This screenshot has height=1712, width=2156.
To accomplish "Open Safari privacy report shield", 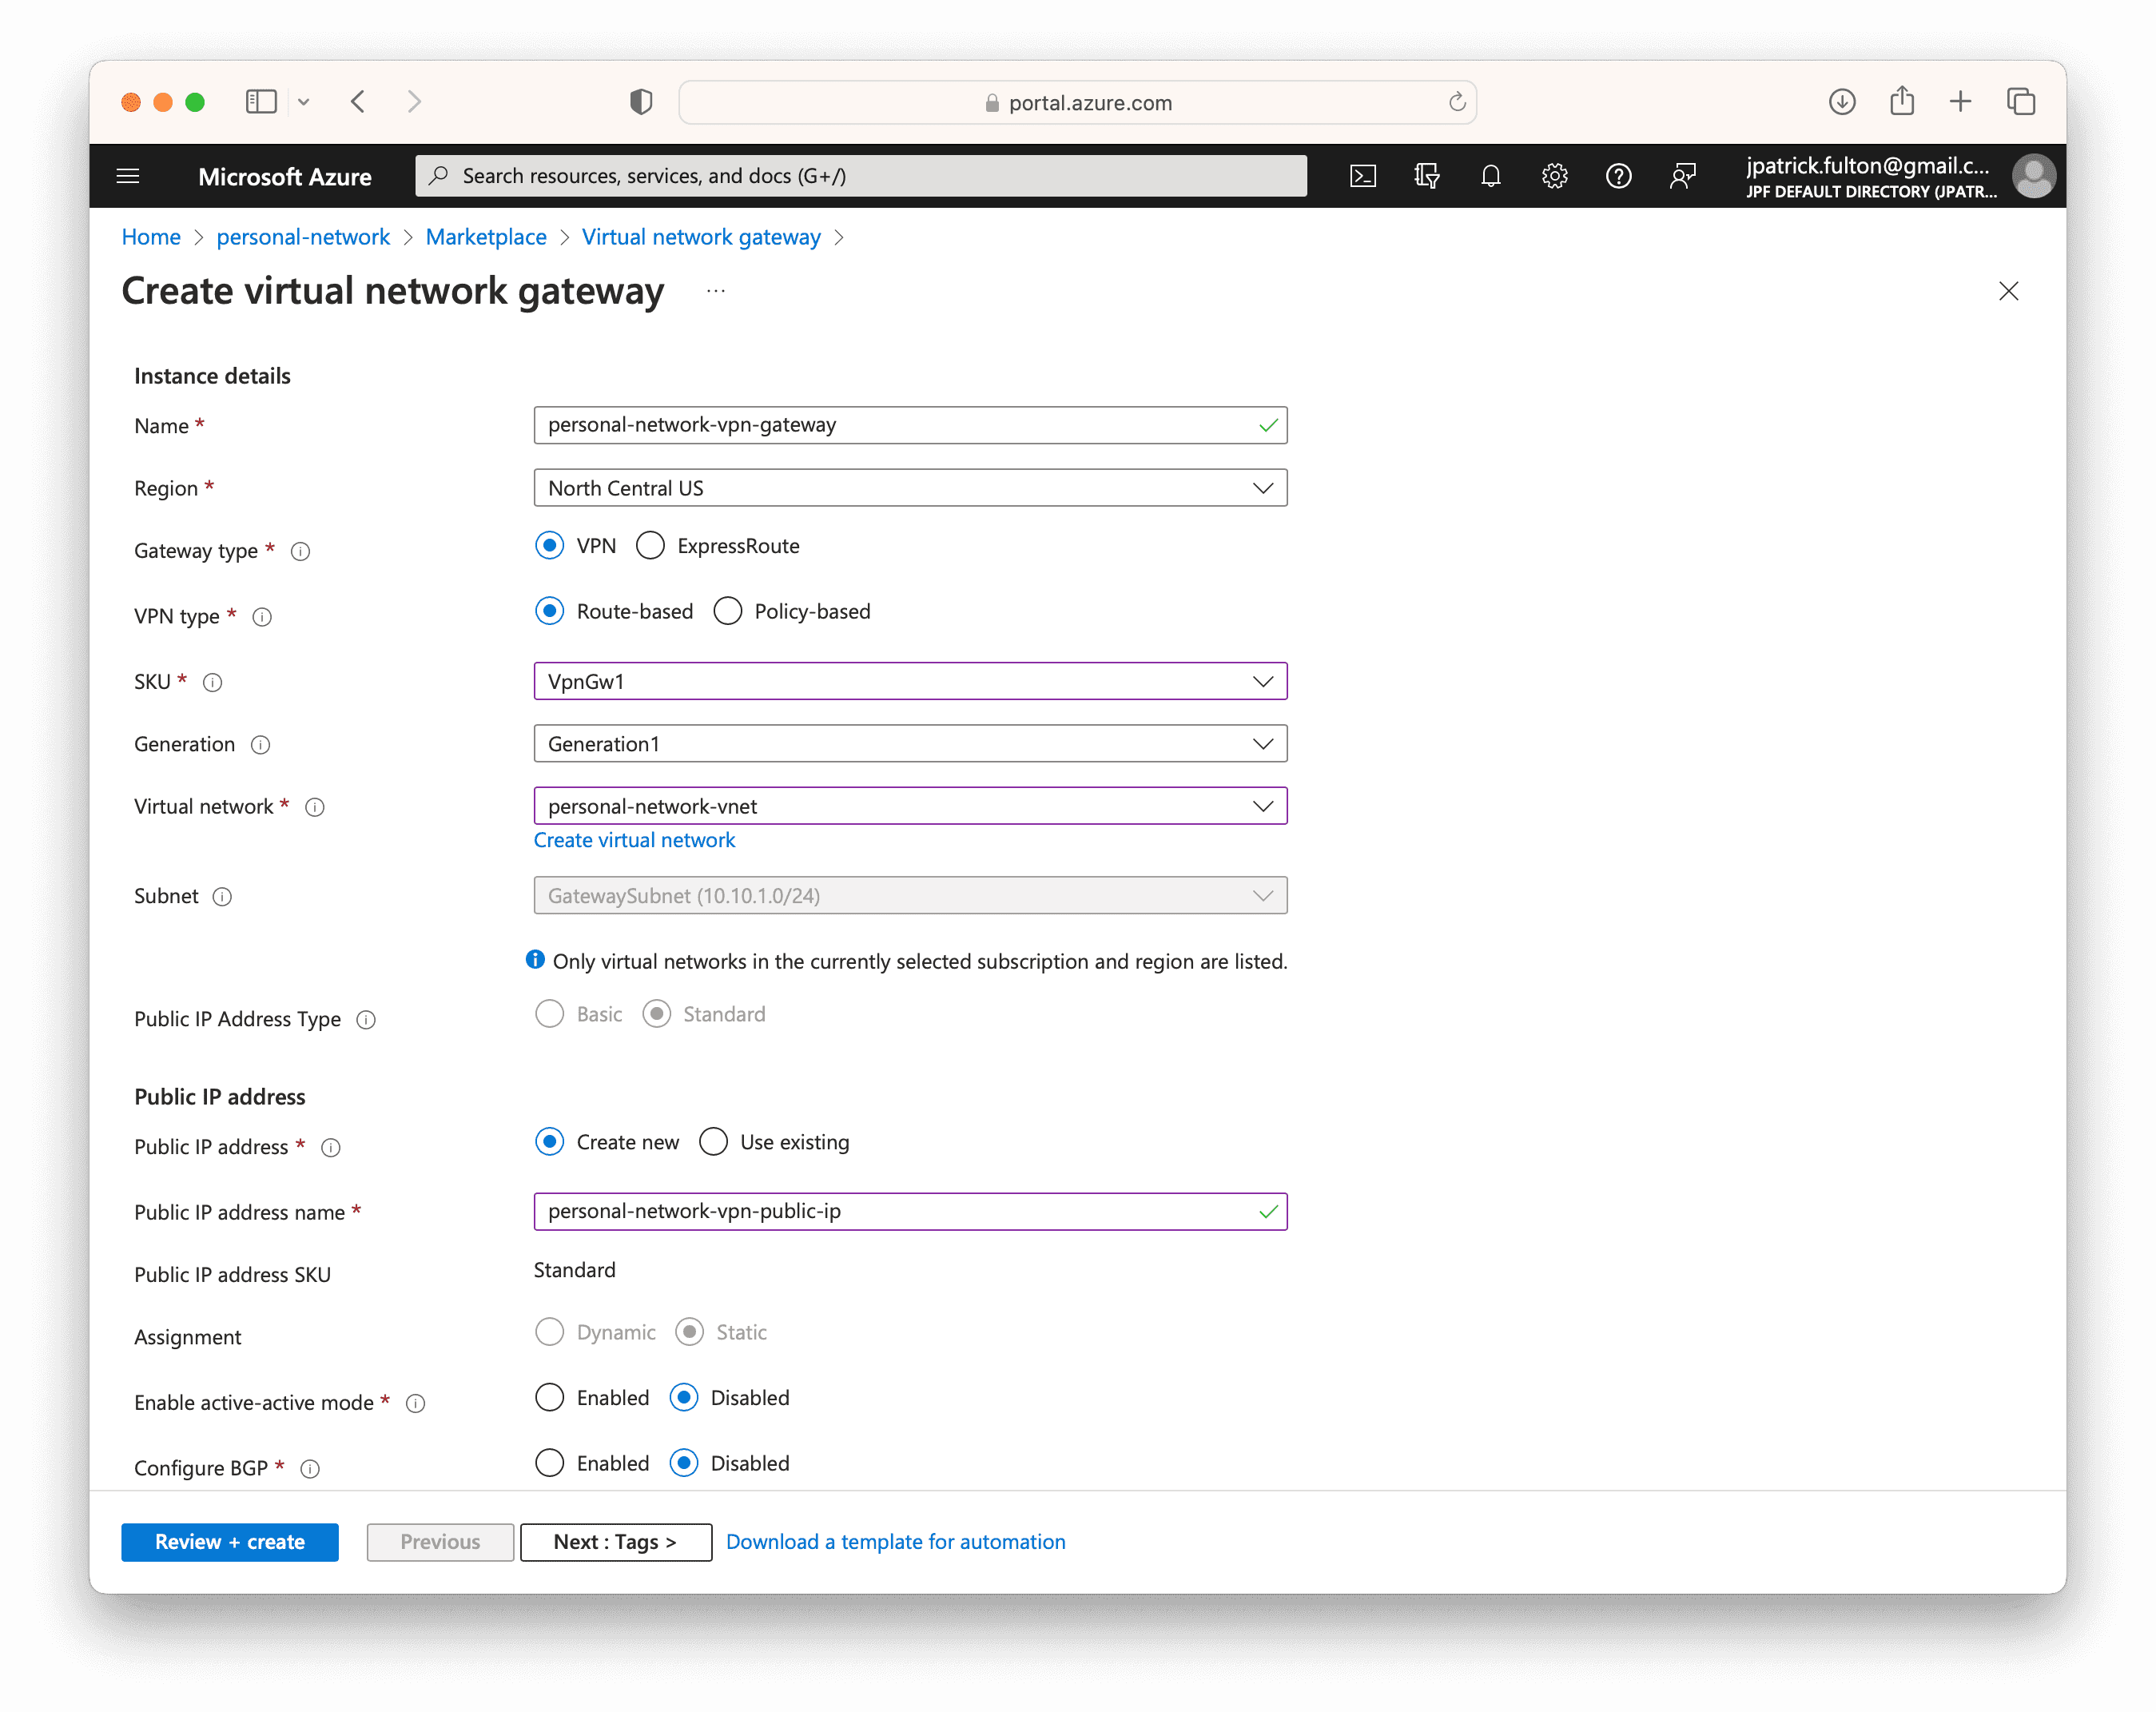I will click(641, 101).
